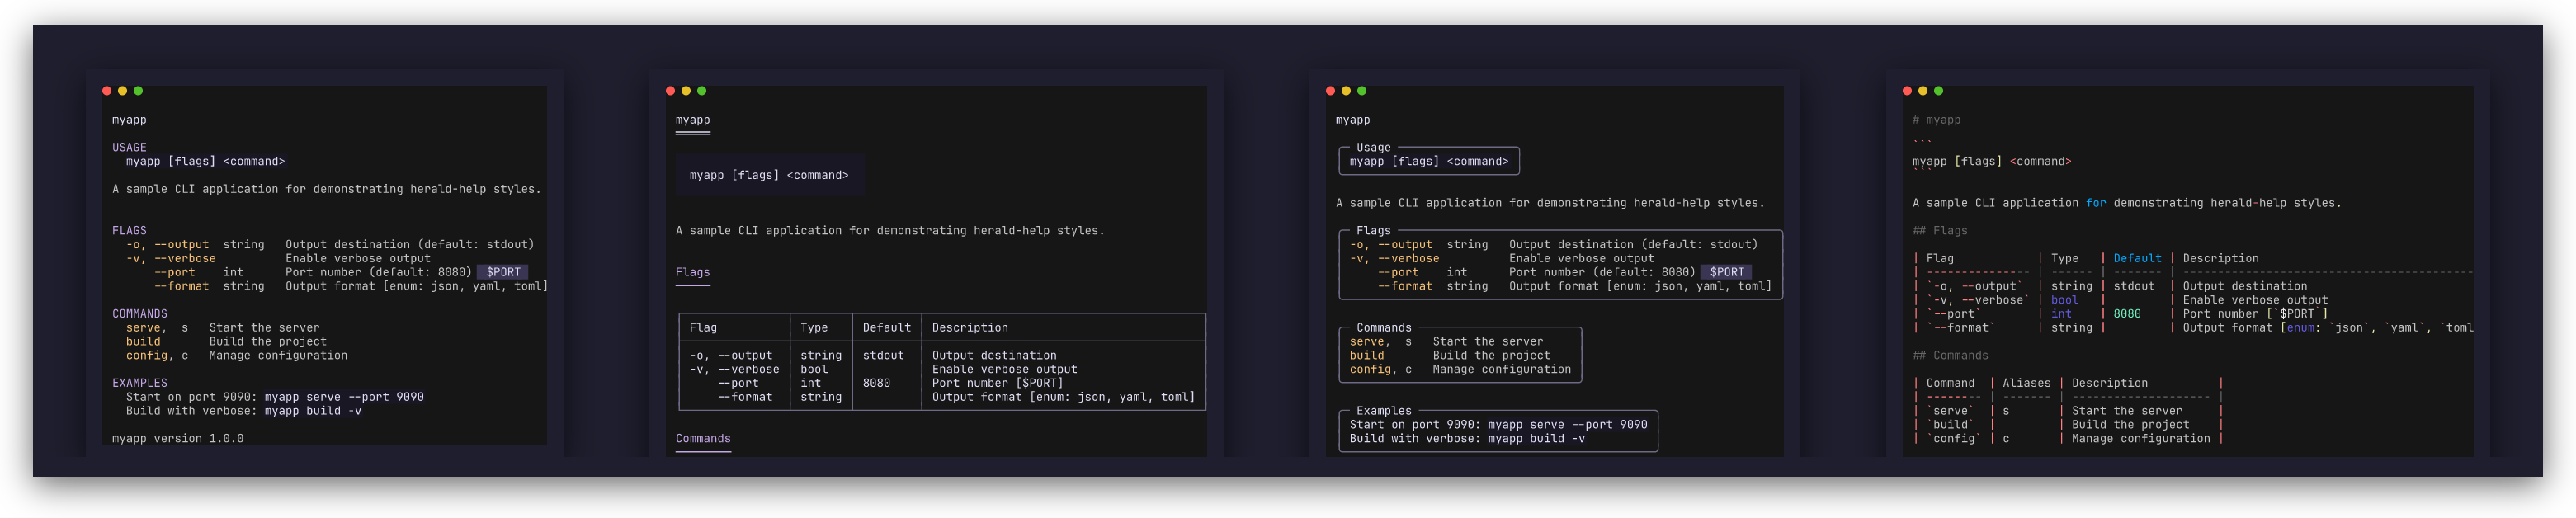Viewport: 2576px width, 518px height.
Task: Click 'myapp version 1.0.0' footer text
Action: click(x=178, y=438)
